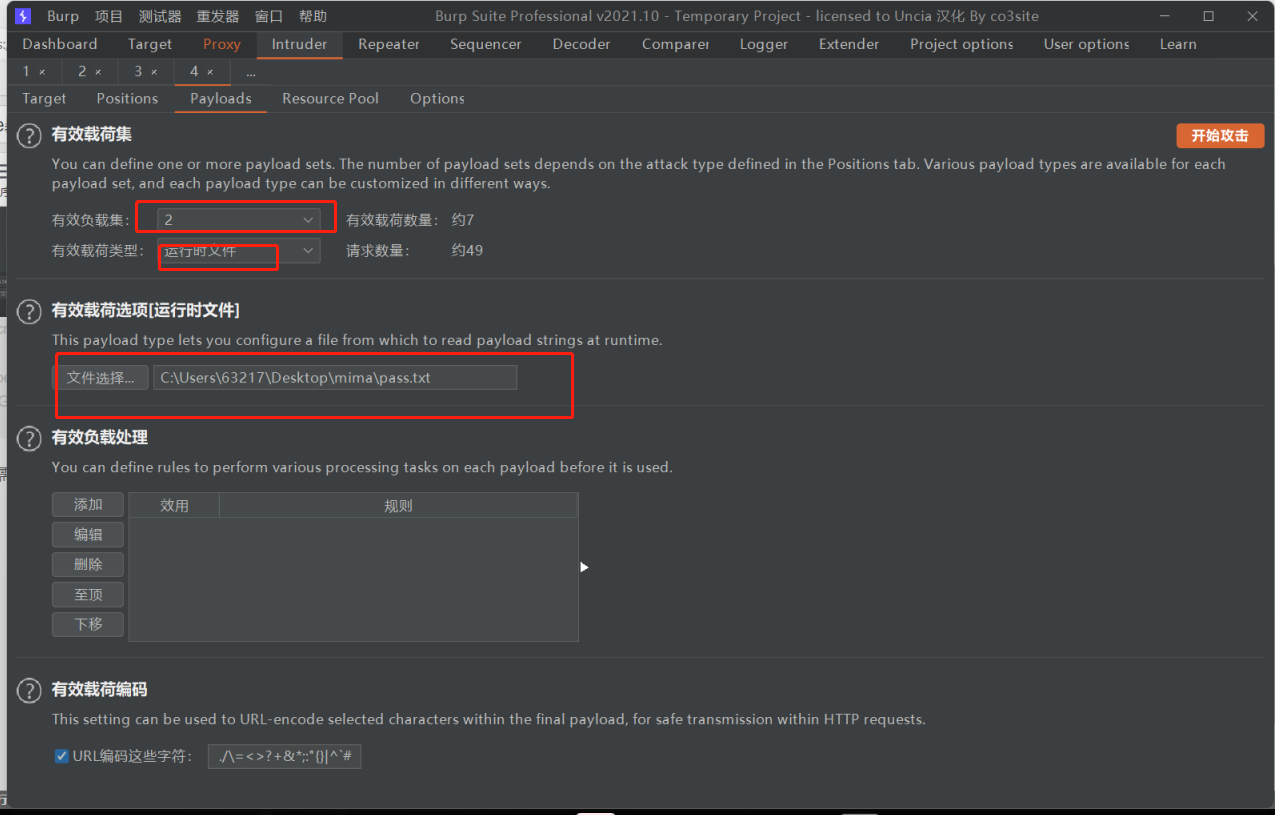This screenshot has width=1275, height=815.
Task: Click the 规则 column header
Action: (x=398, y=505)
